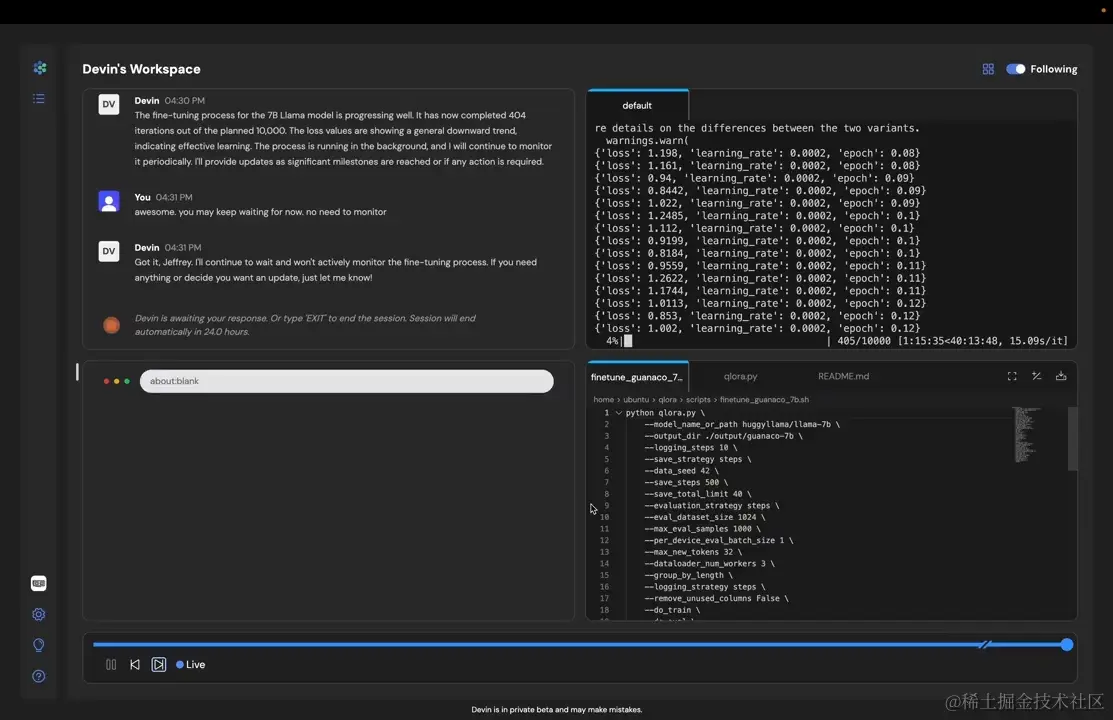Click the '405/10000' progress text in terminal
The image size is (1113, 720).
[864, 341]
